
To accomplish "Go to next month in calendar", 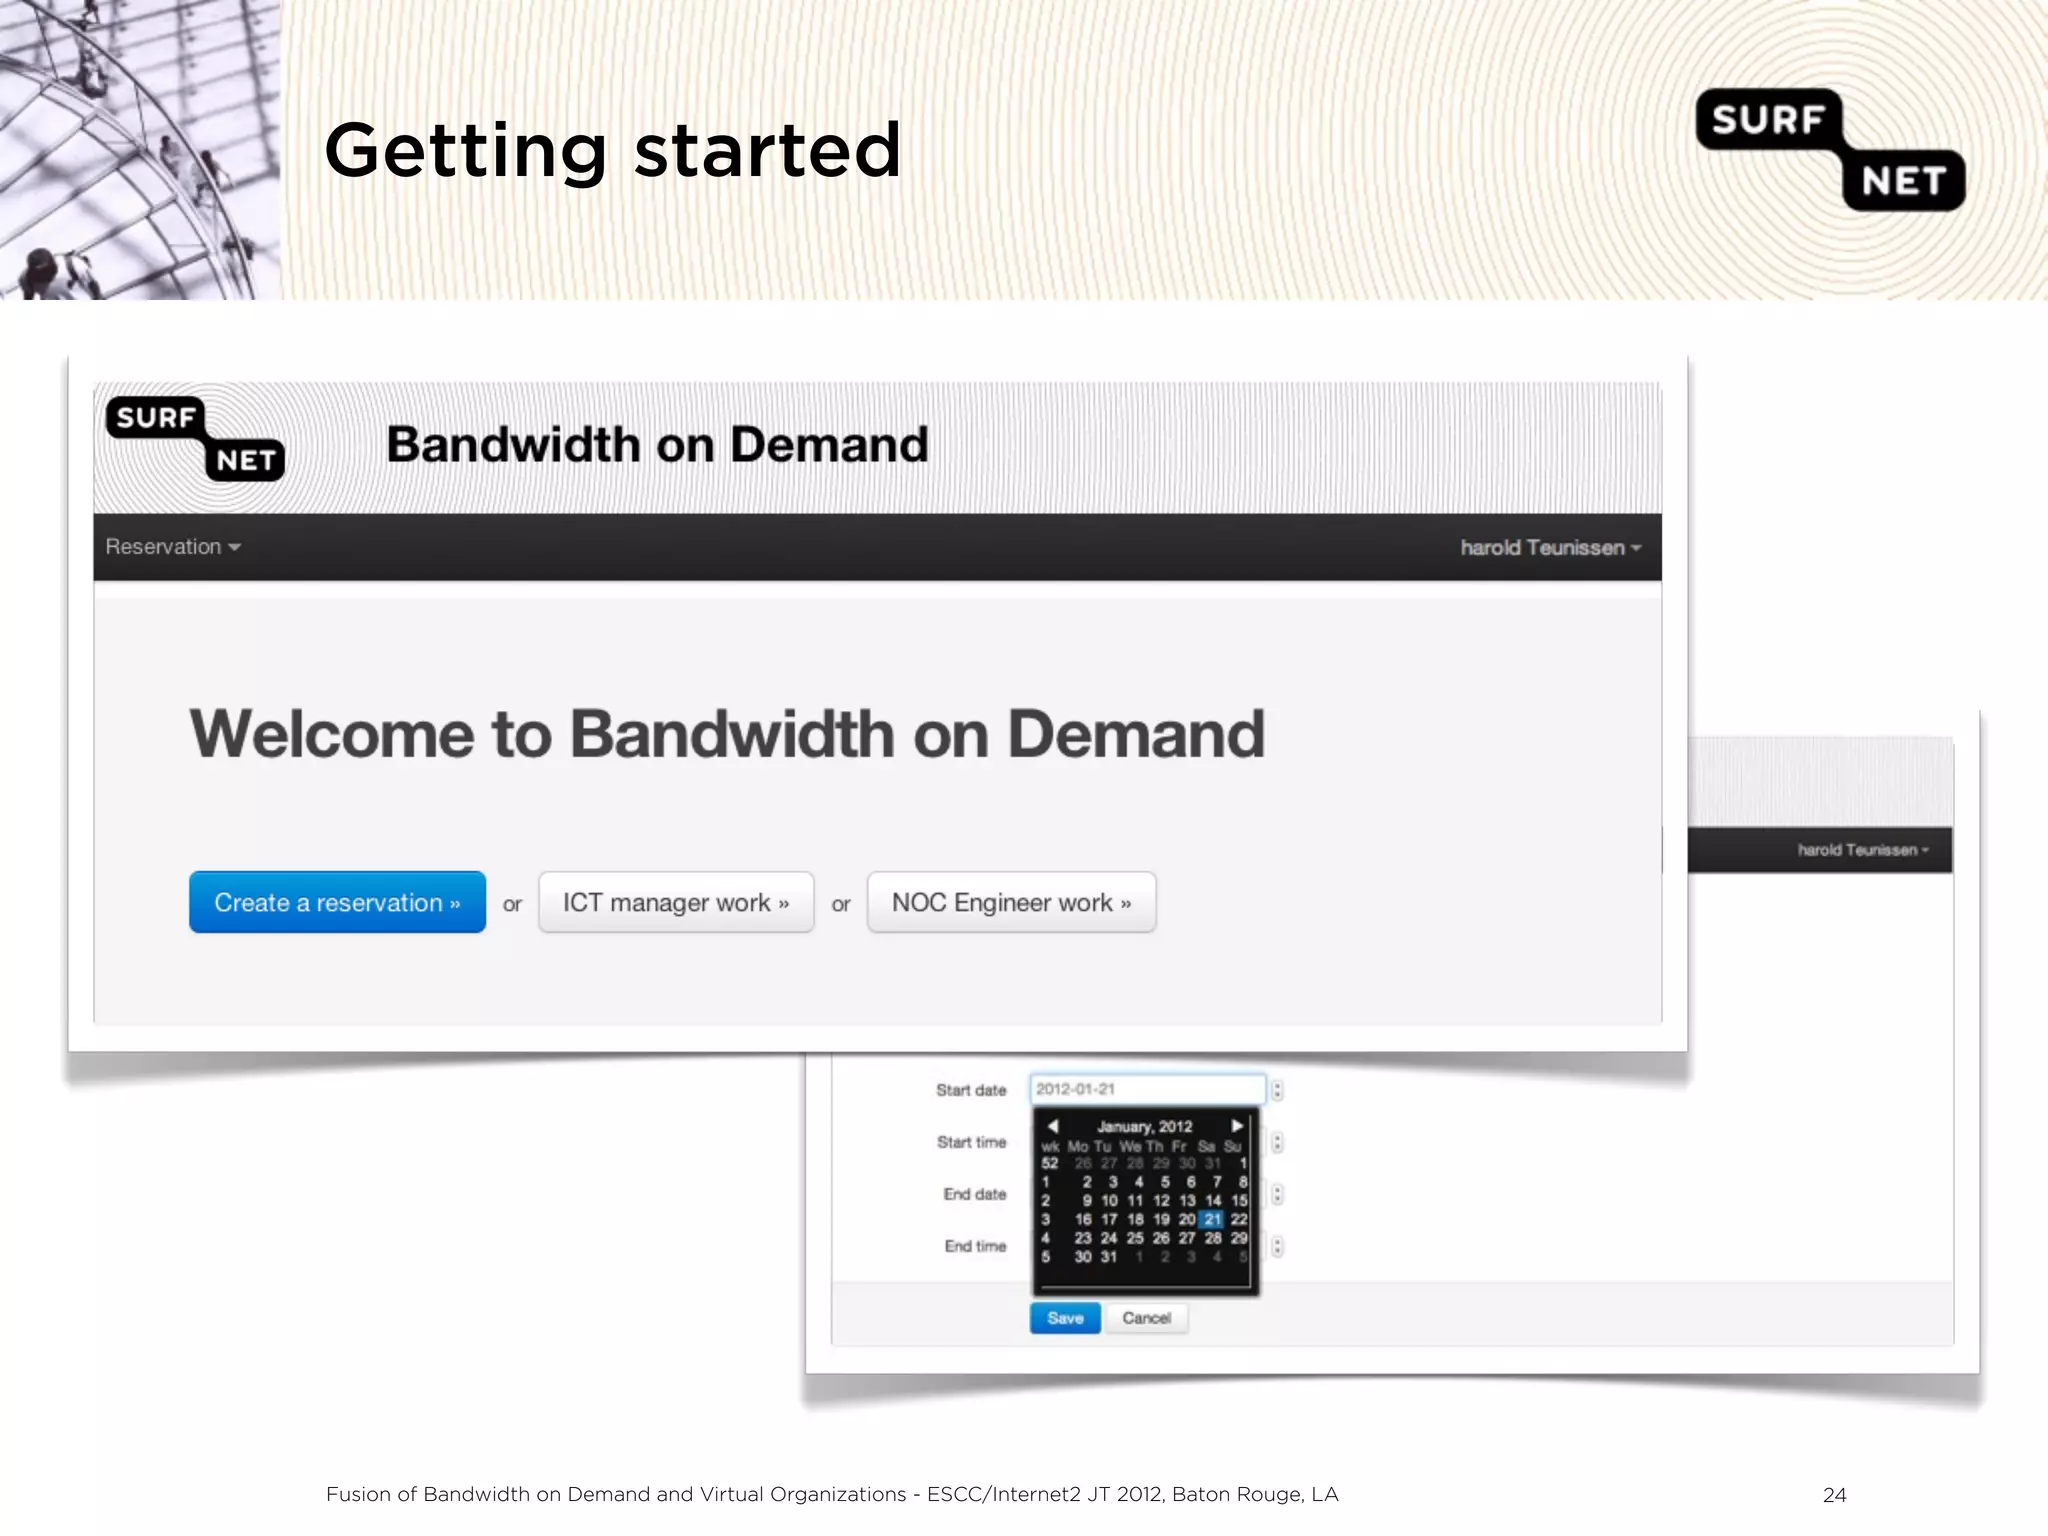I will [x=1237, y=1126].
